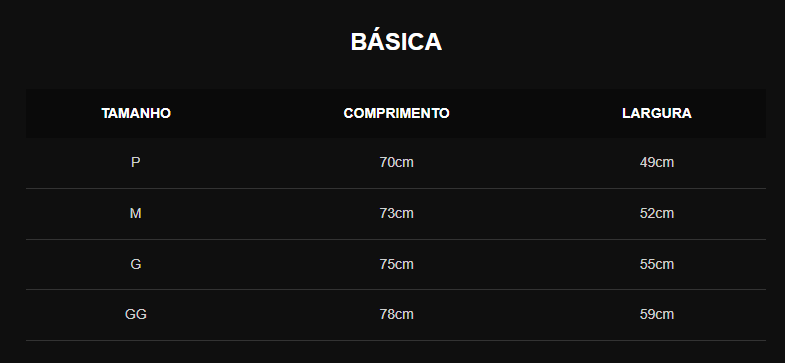Select the 75cm length value
This screenshot has height=363, width=785.
click(396, 264)
